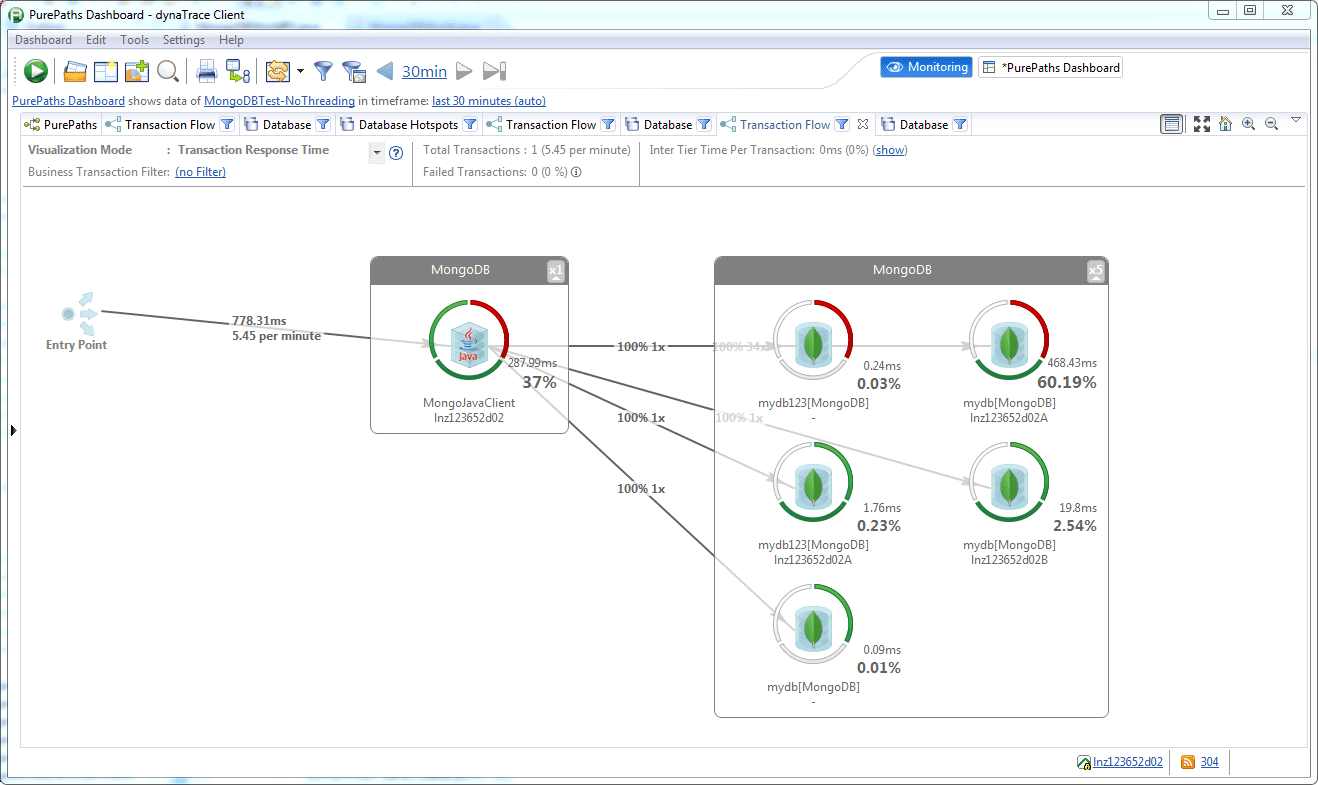Select the mydb[MongoDB] node showing 0.01%

pos(814,624)
